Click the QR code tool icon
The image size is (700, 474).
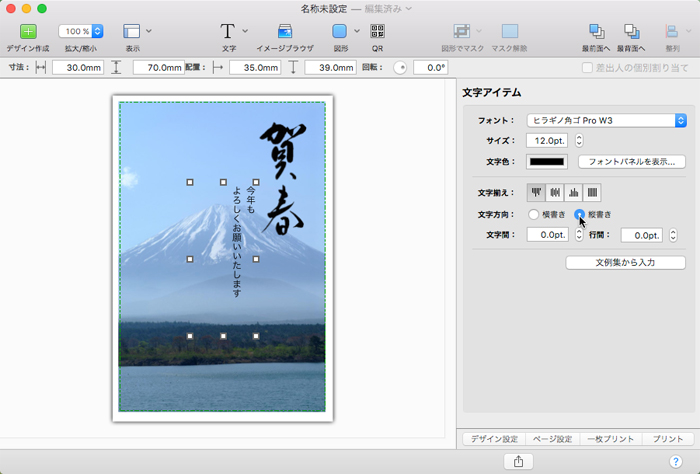click(x=377, y=32)
